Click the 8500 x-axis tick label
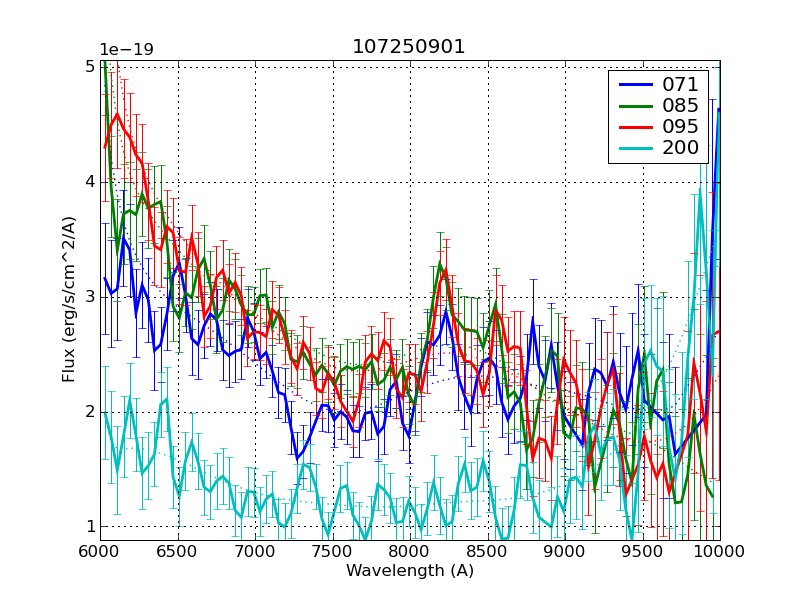Screen dimensions: 800x600 click(x=487, y=552)
